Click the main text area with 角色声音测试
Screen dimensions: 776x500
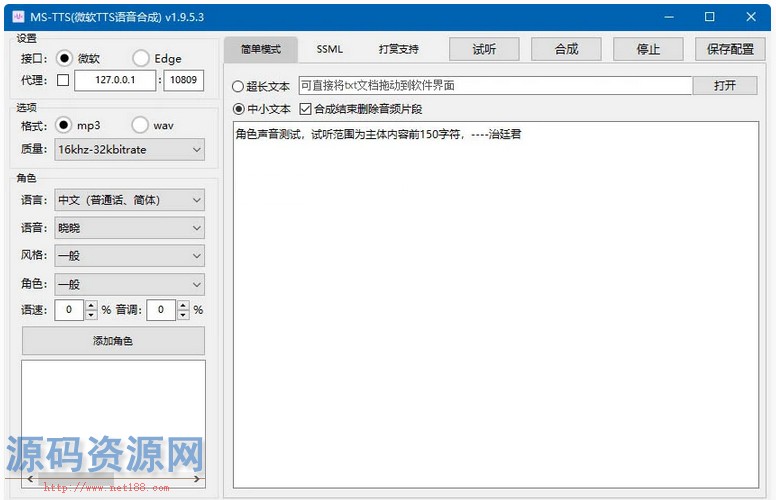point(496,304)
